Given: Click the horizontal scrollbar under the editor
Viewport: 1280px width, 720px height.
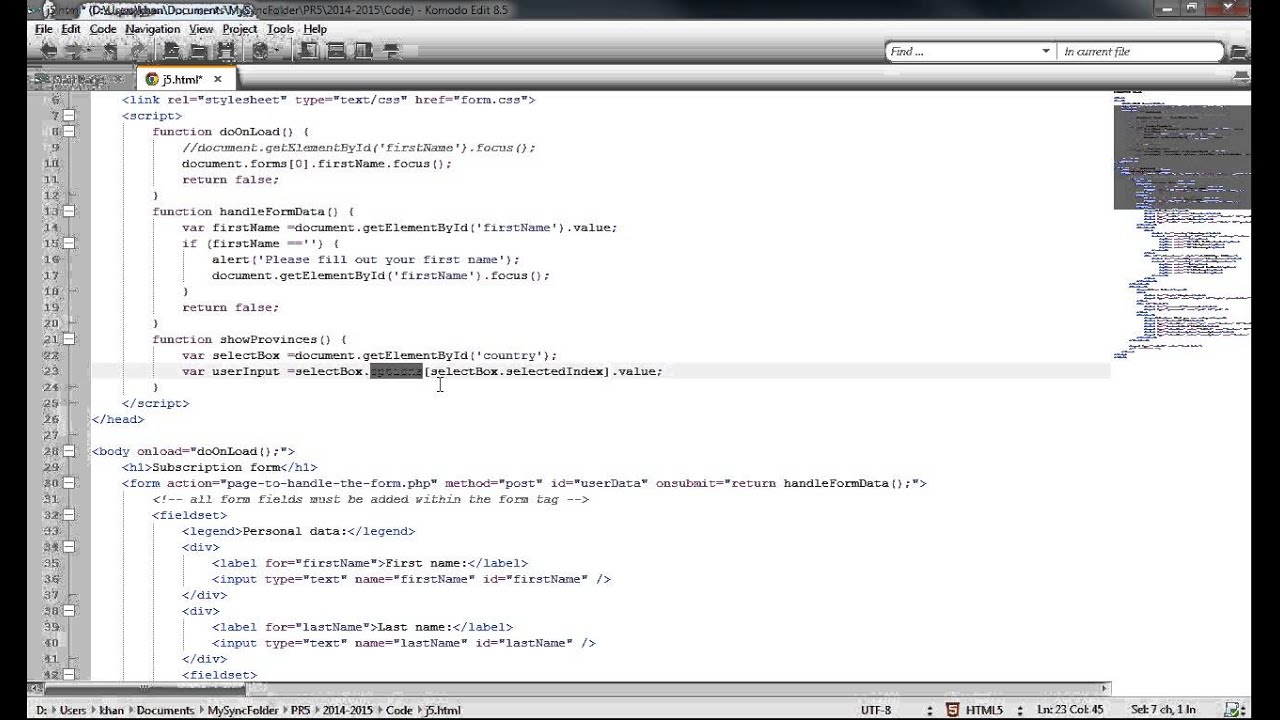Looking at the screenshot, I should (568, 688).
